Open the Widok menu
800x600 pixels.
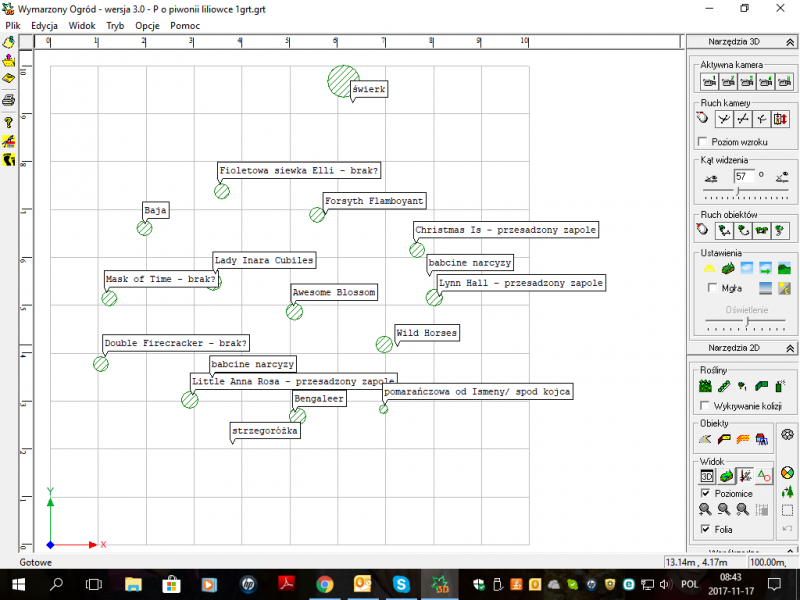(x=82, y=24)
